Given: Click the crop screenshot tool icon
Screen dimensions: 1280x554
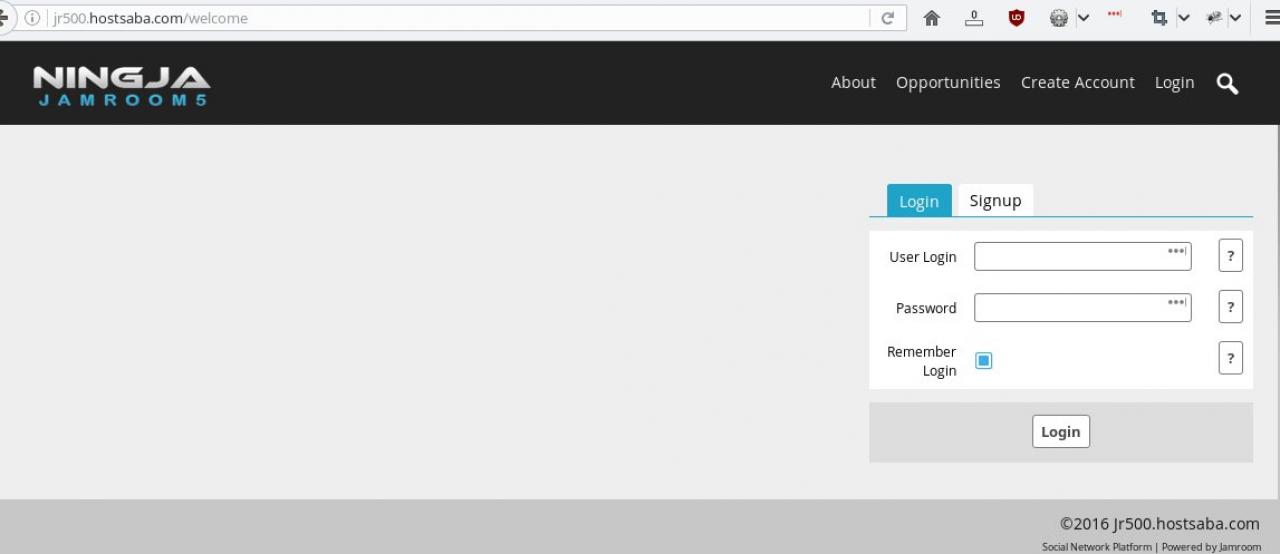Looking at the screenshot, I should 1159,18.
